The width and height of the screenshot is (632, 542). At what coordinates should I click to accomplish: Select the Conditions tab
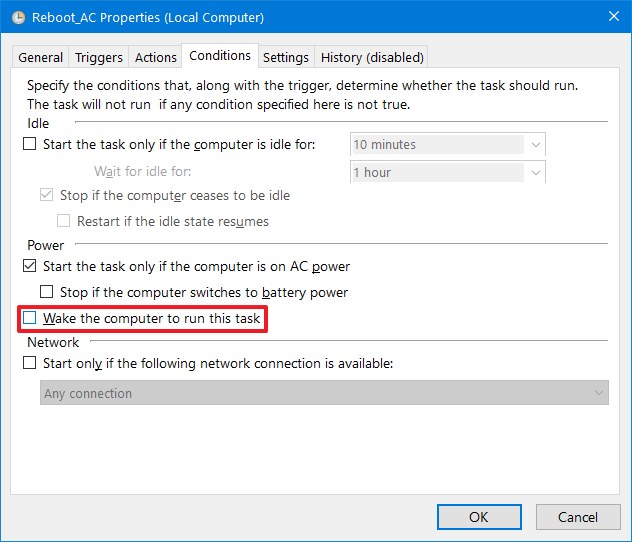coord(219,56)
